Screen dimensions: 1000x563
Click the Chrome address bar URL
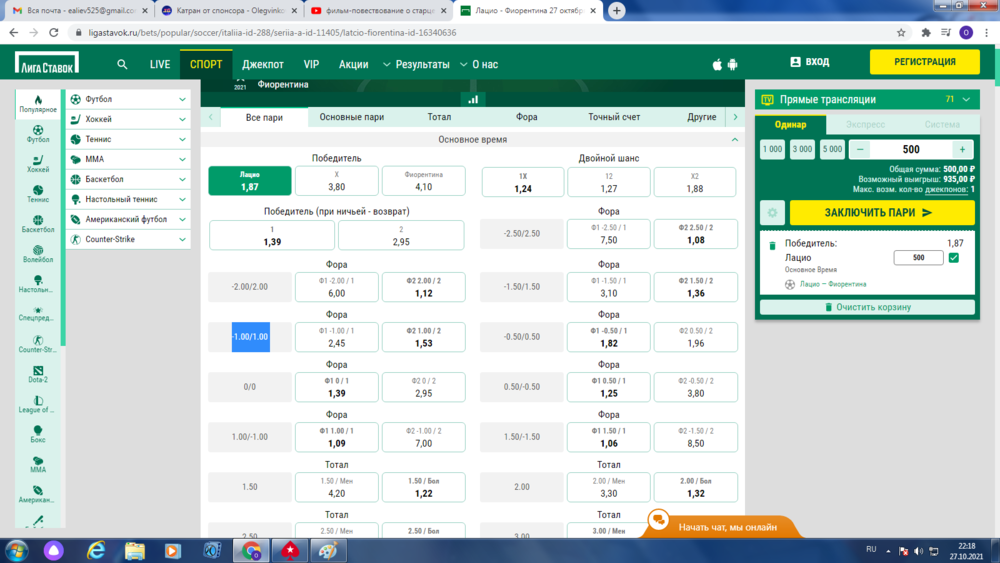pos(272,33)
